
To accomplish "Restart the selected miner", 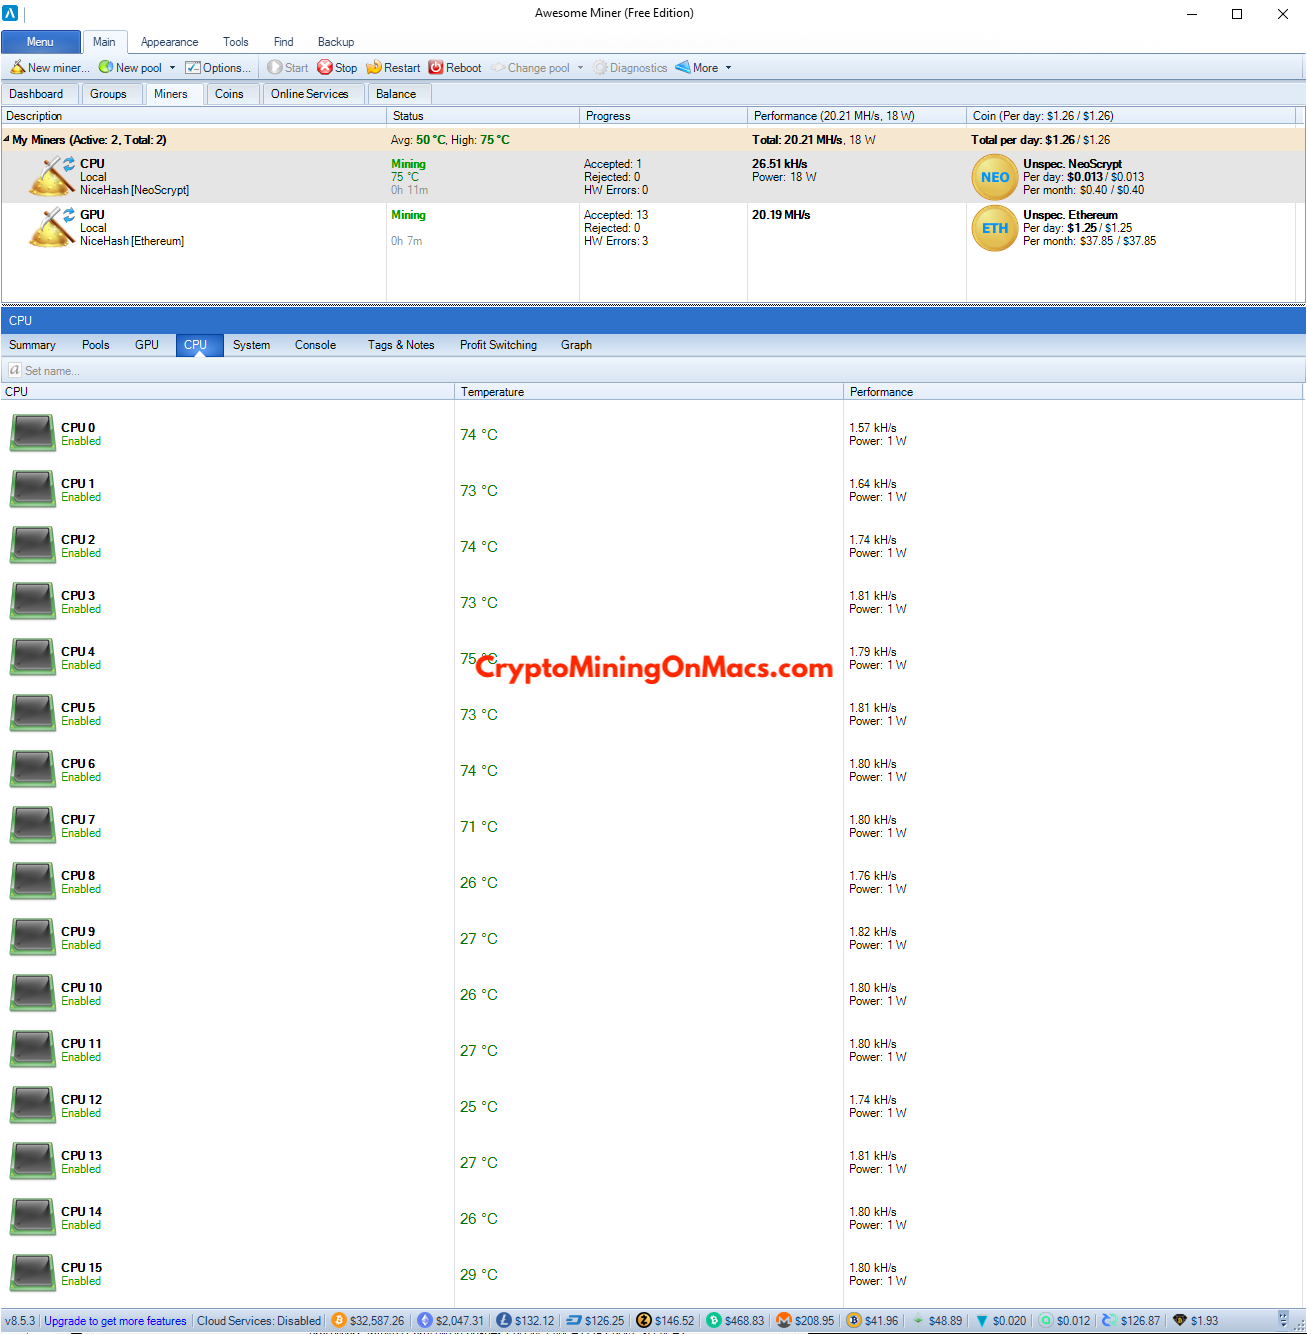I will point(393,68).
